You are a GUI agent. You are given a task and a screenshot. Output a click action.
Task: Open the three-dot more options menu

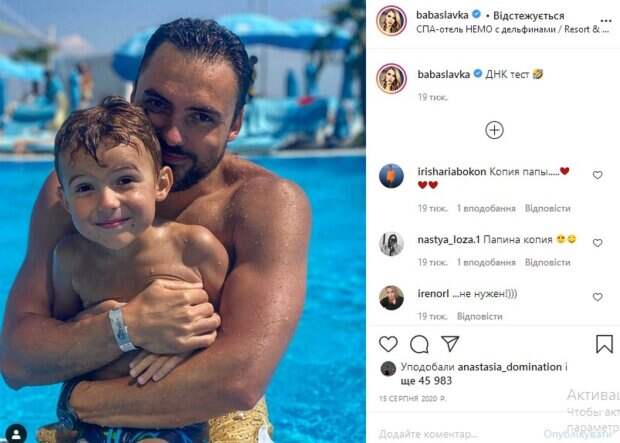606,21
